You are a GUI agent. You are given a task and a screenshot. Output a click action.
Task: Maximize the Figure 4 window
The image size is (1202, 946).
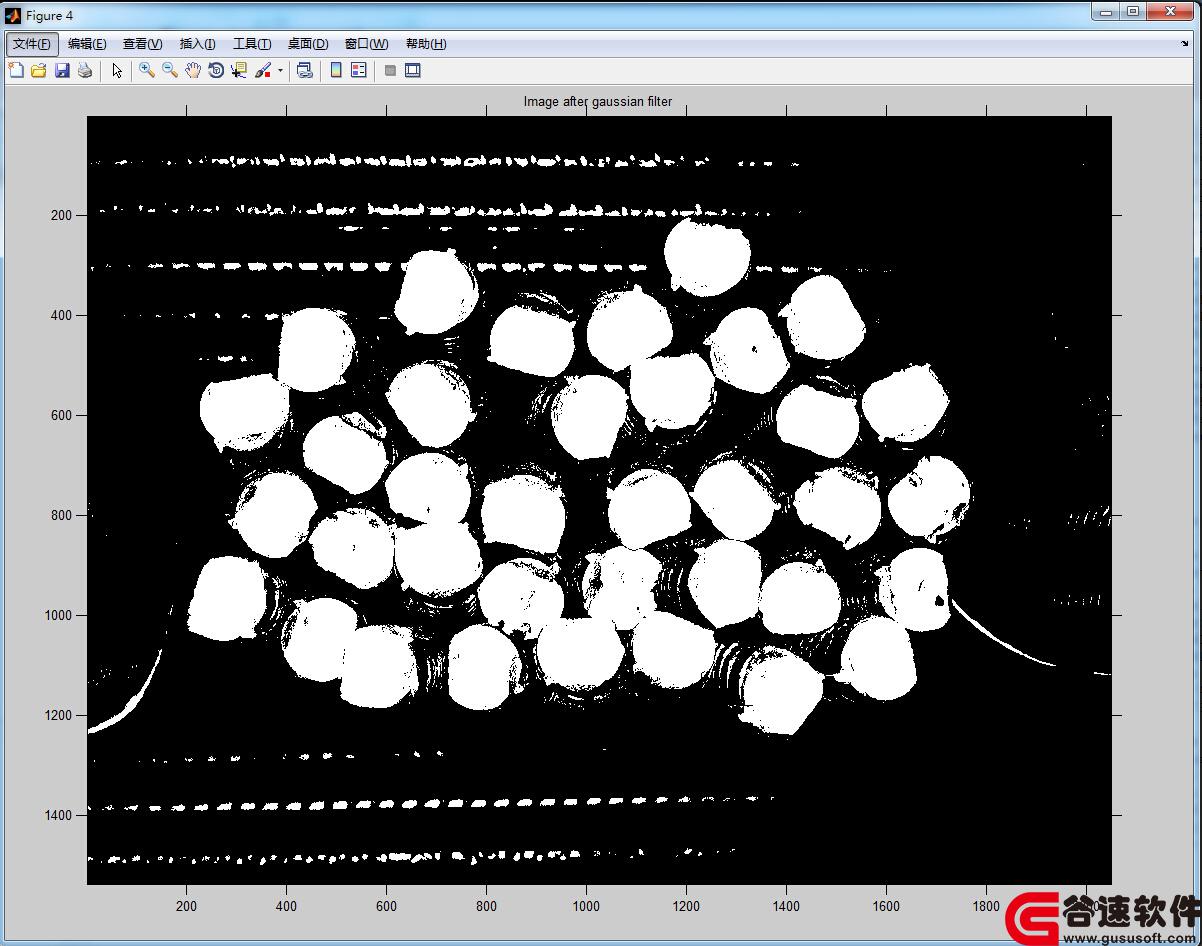pyautogui.click(x=1132, y=12)
